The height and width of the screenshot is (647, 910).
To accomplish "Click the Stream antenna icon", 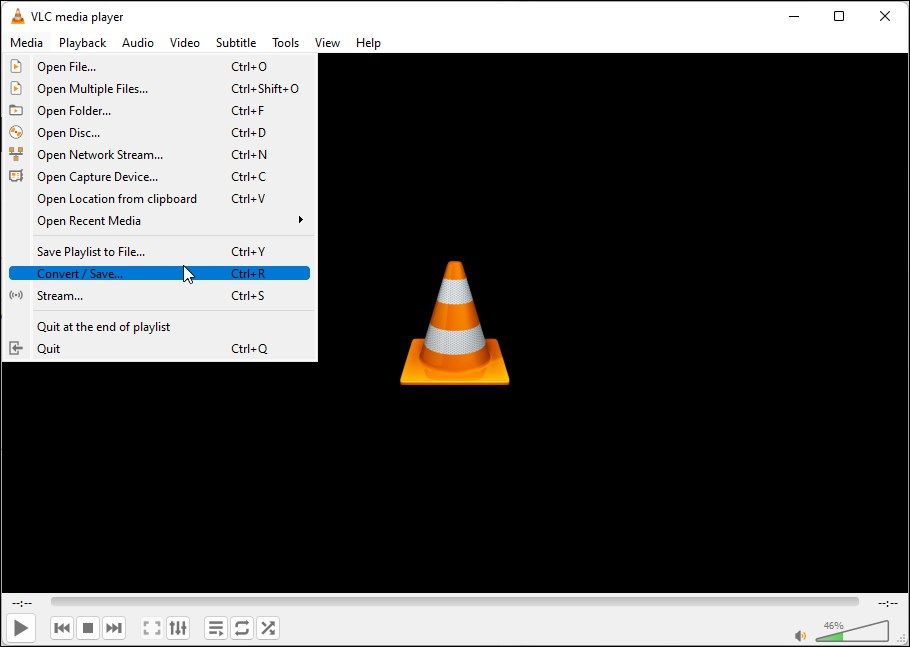I will pos(15,295).
